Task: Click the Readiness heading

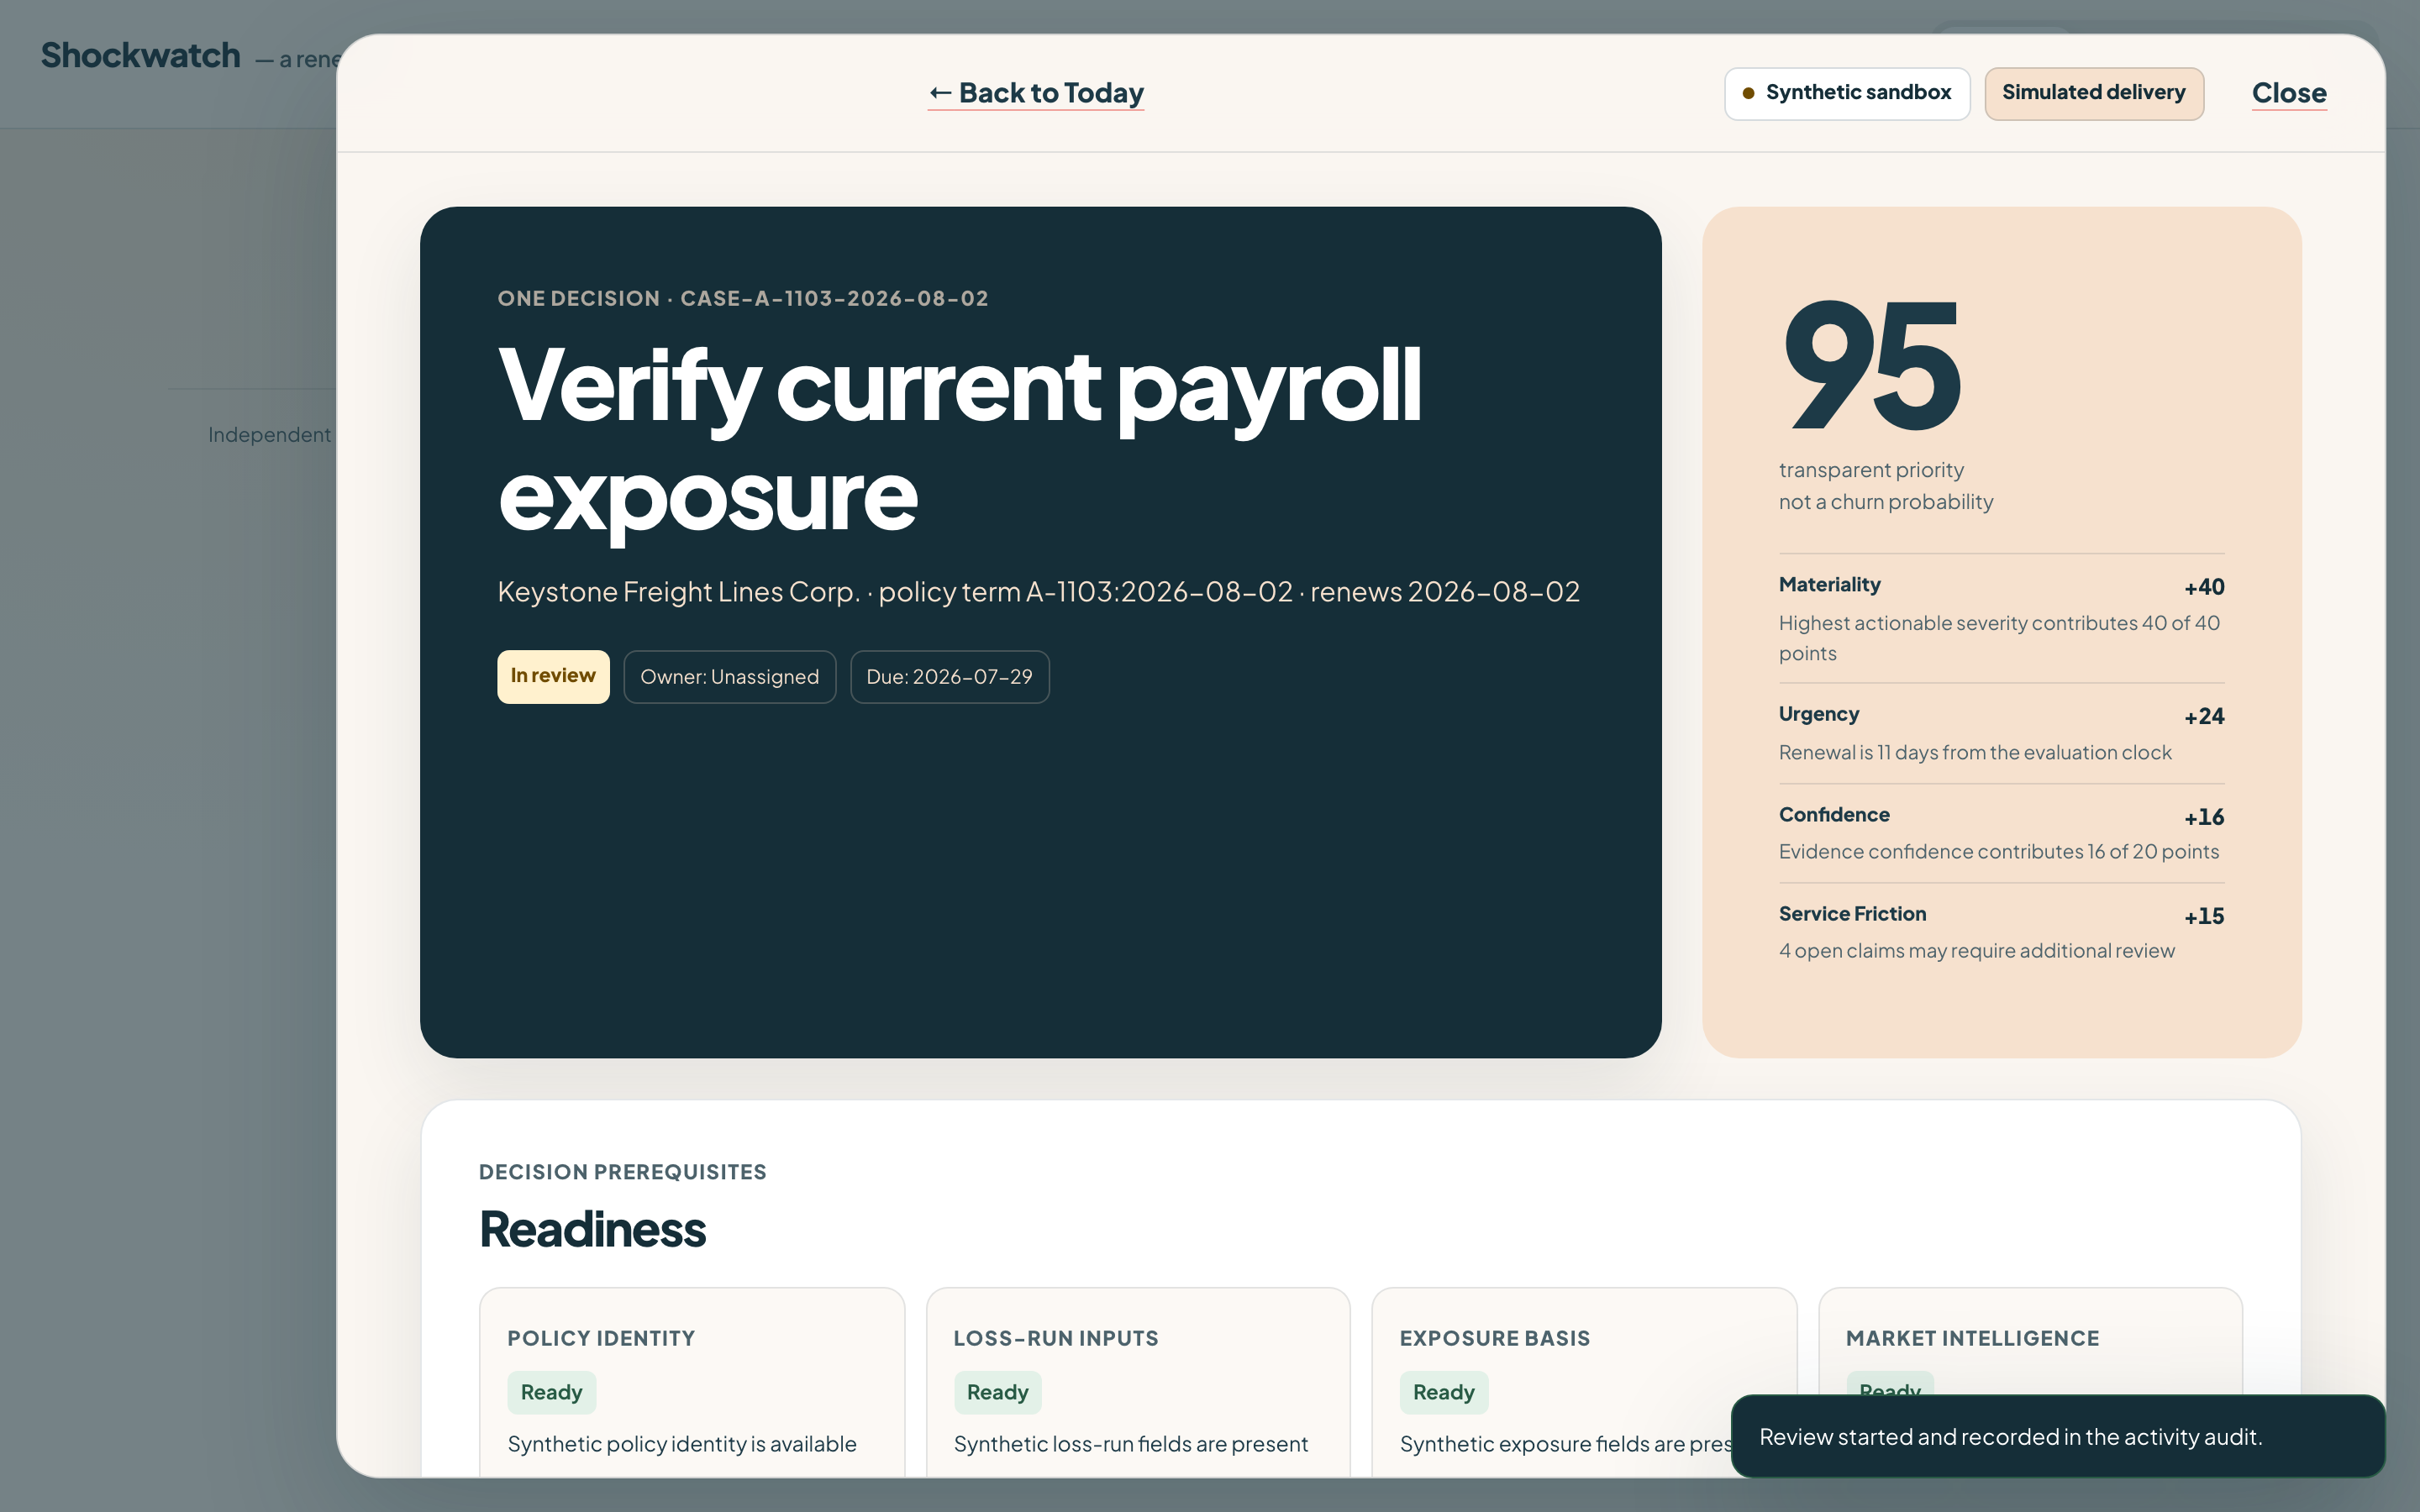Action: point(593,1229)
